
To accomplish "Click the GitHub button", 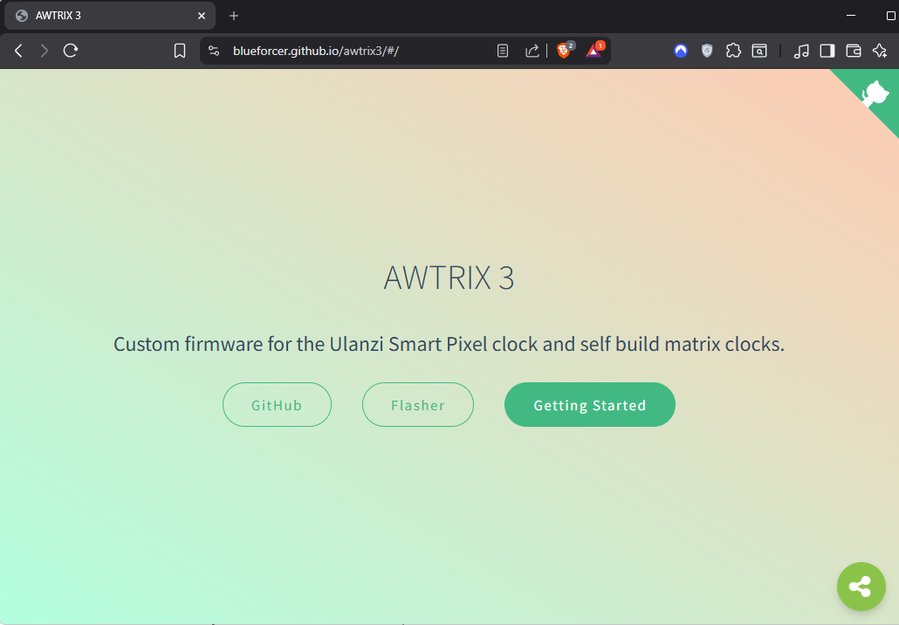I will (x=277, y=404).
